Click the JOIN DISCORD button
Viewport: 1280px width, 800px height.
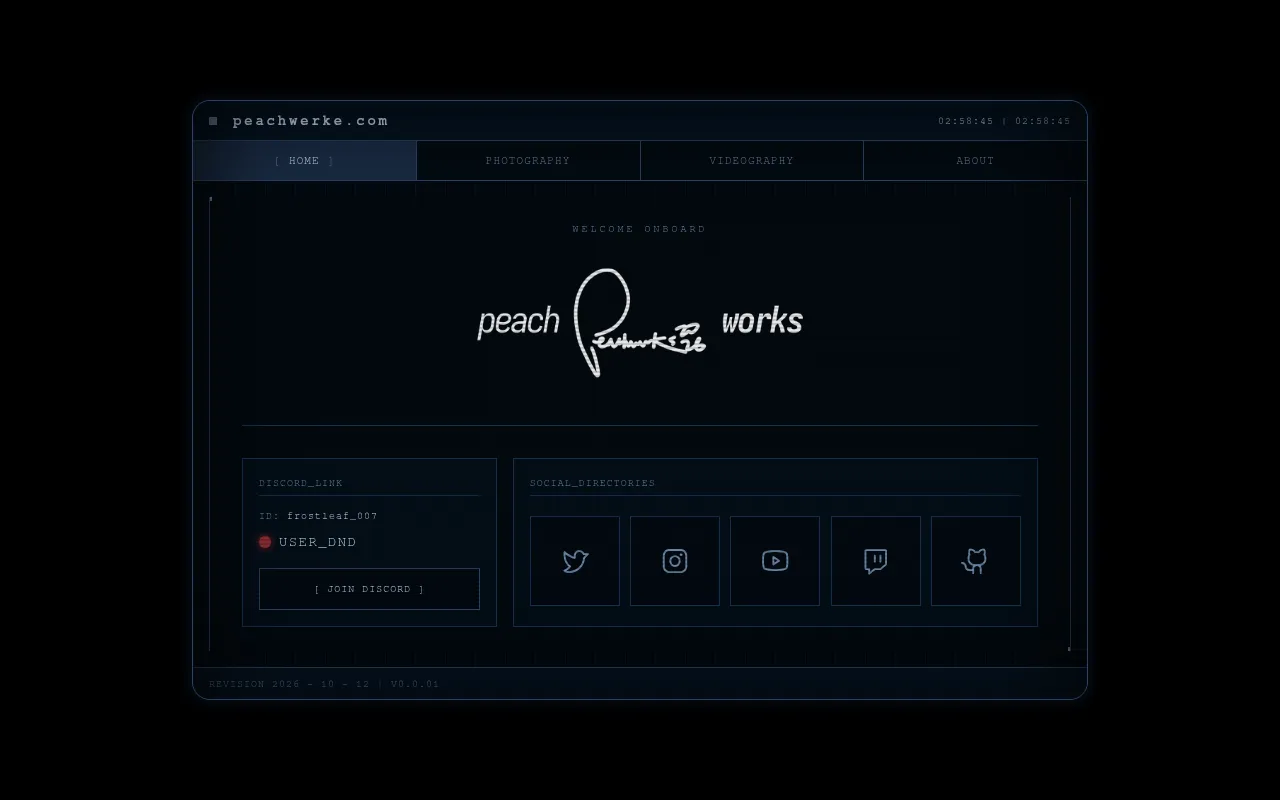369,589
